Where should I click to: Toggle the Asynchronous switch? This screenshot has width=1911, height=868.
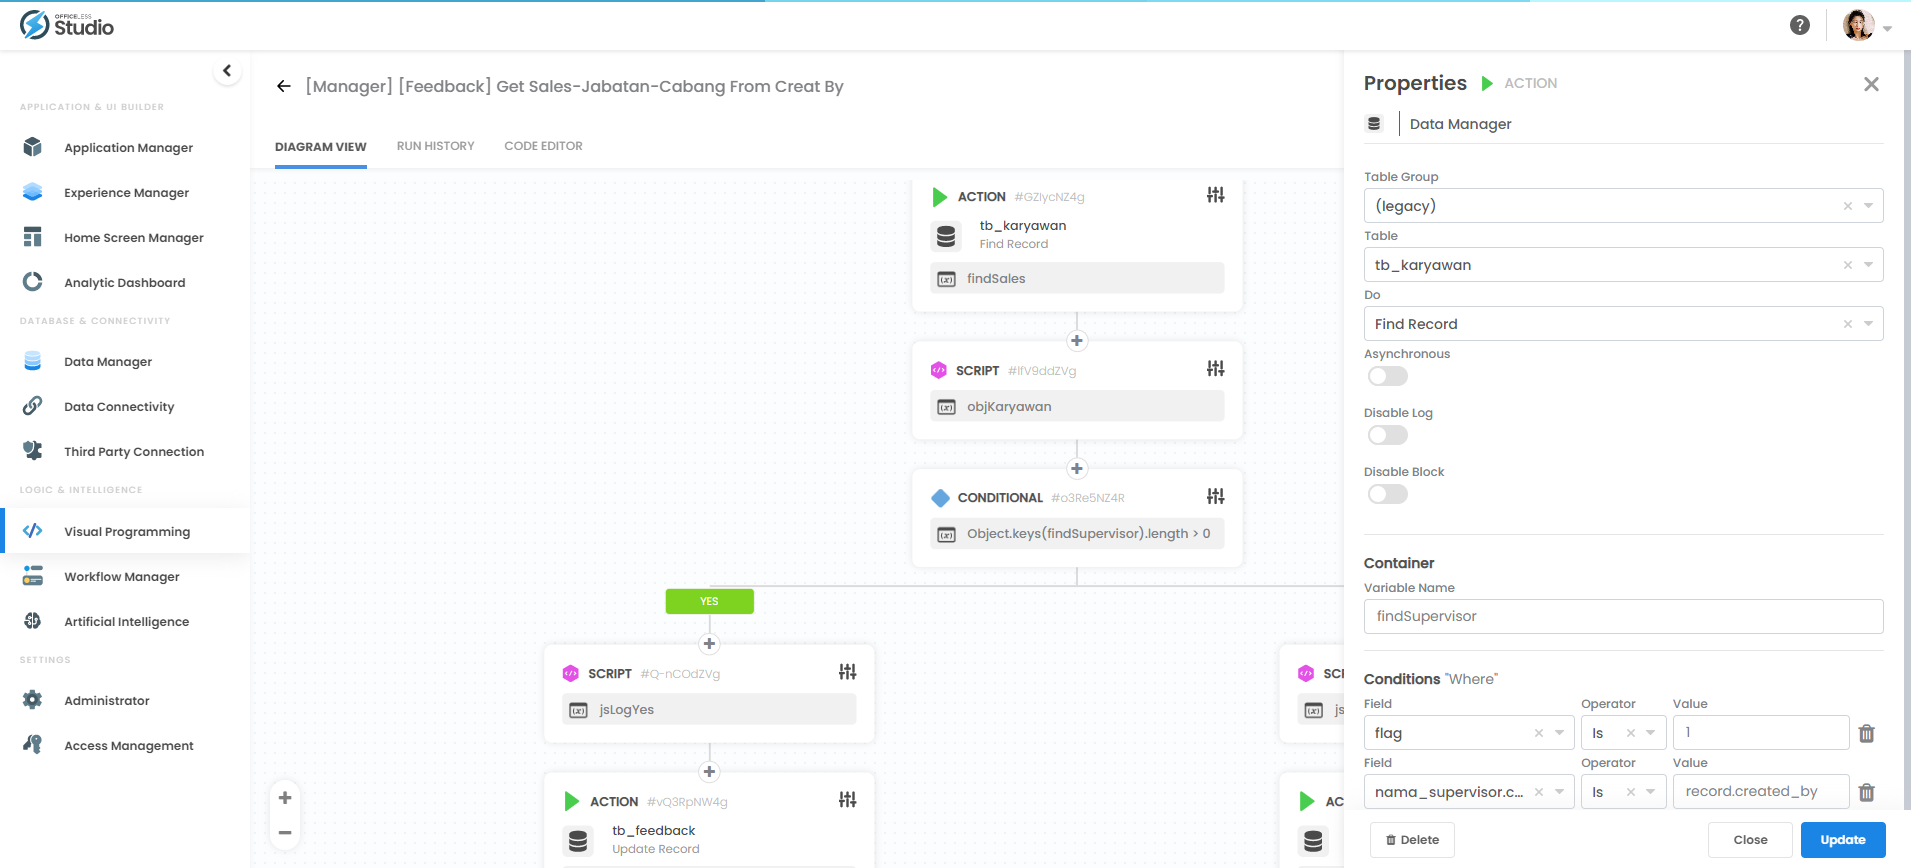pos(1388,376)
